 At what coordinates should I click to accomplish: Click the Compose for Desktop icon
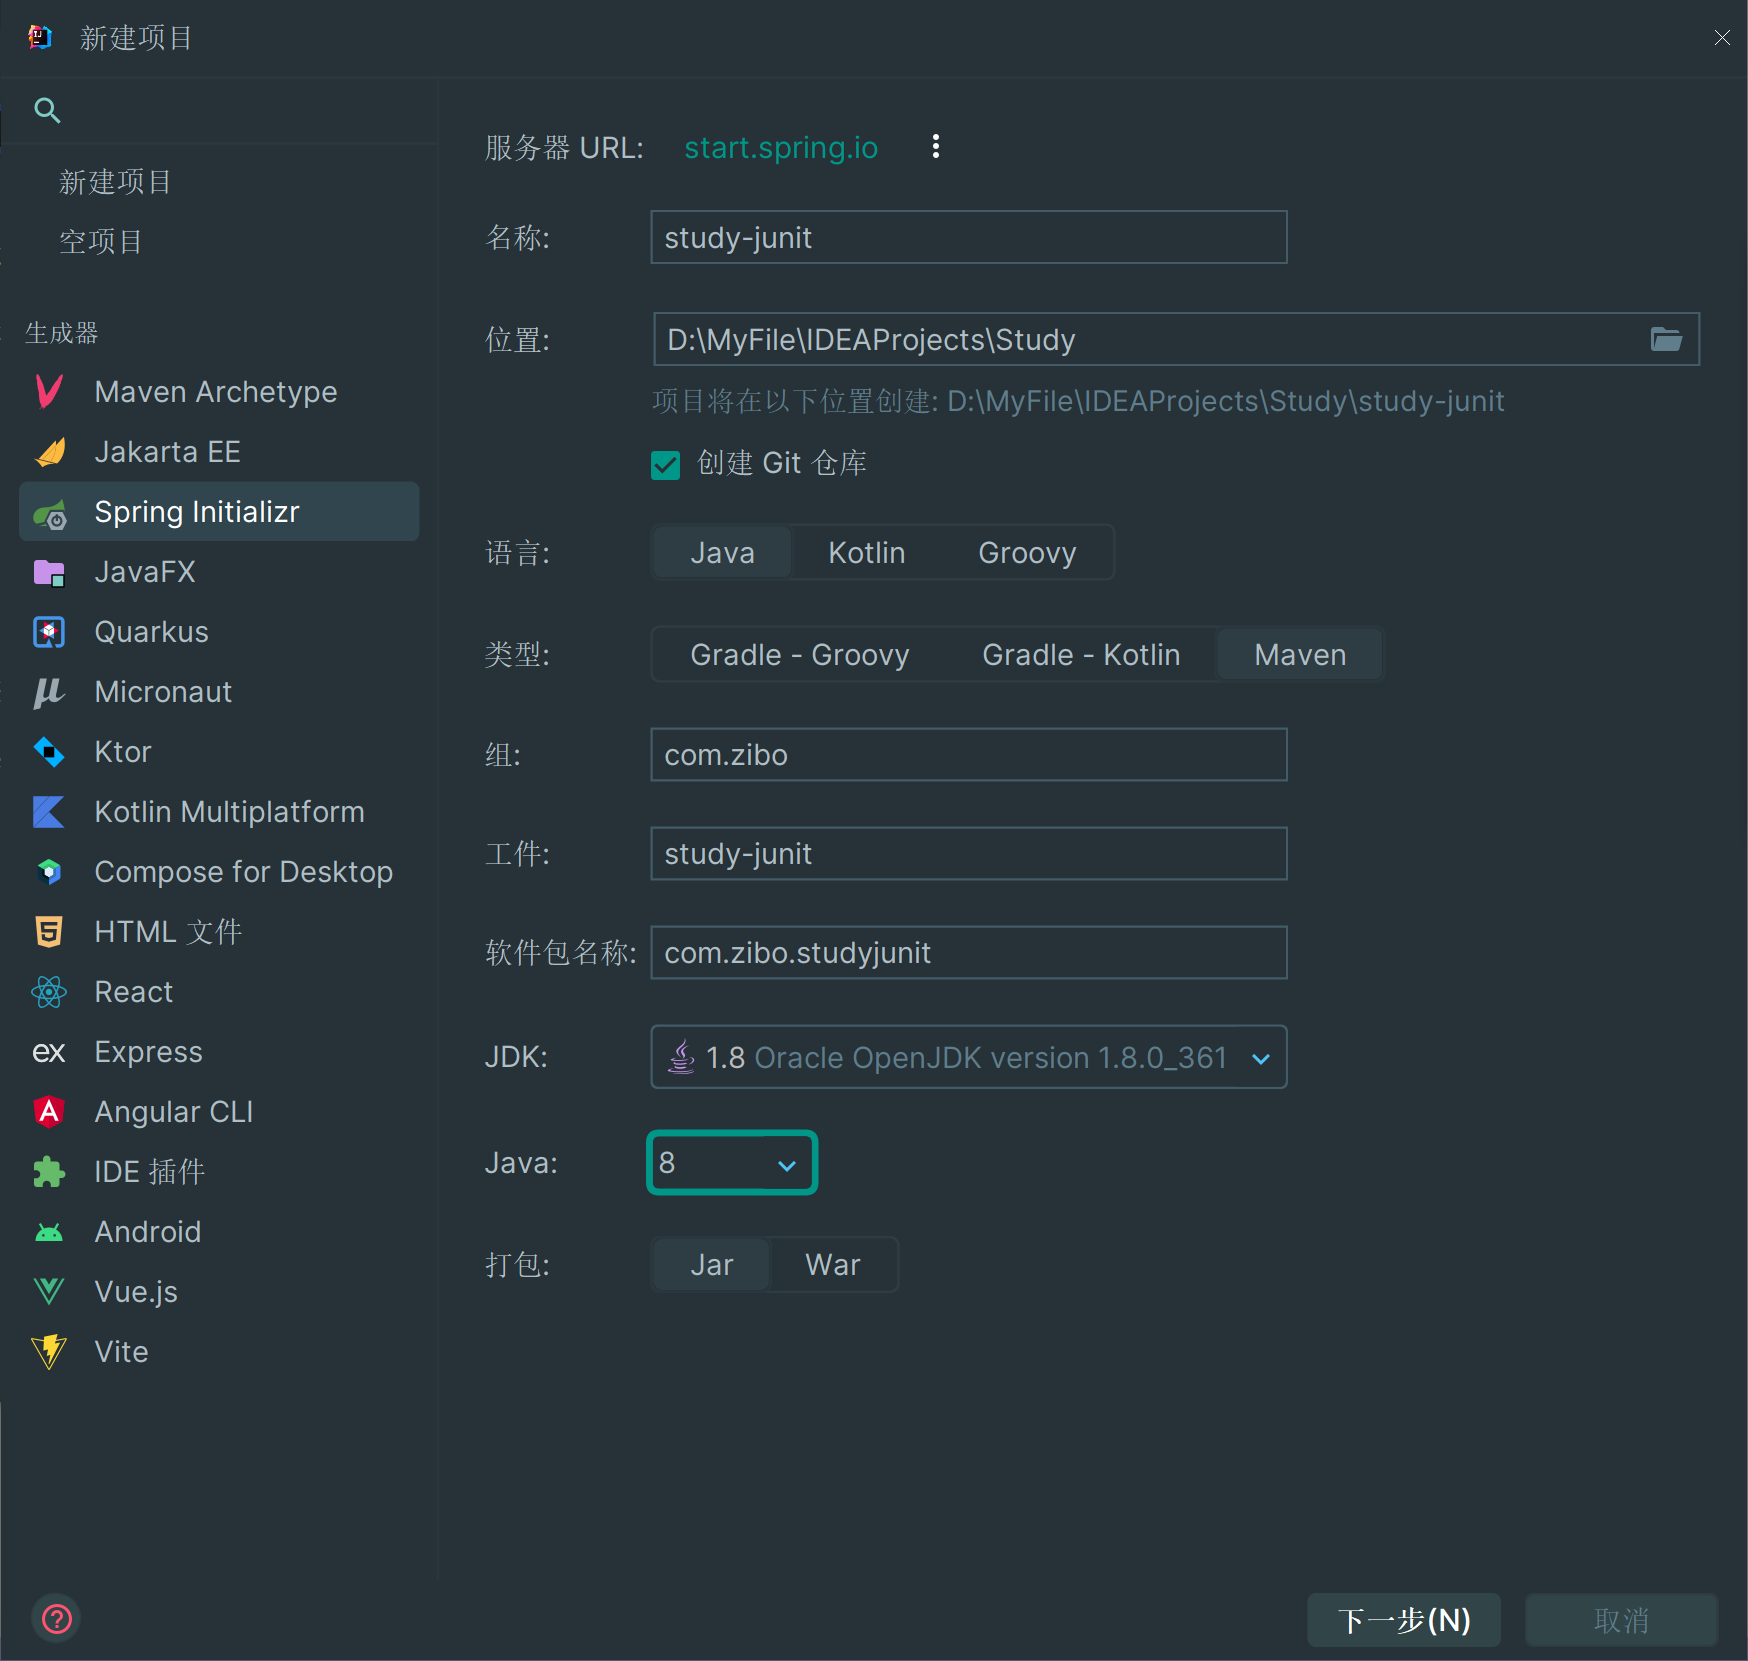coord(49,872)
